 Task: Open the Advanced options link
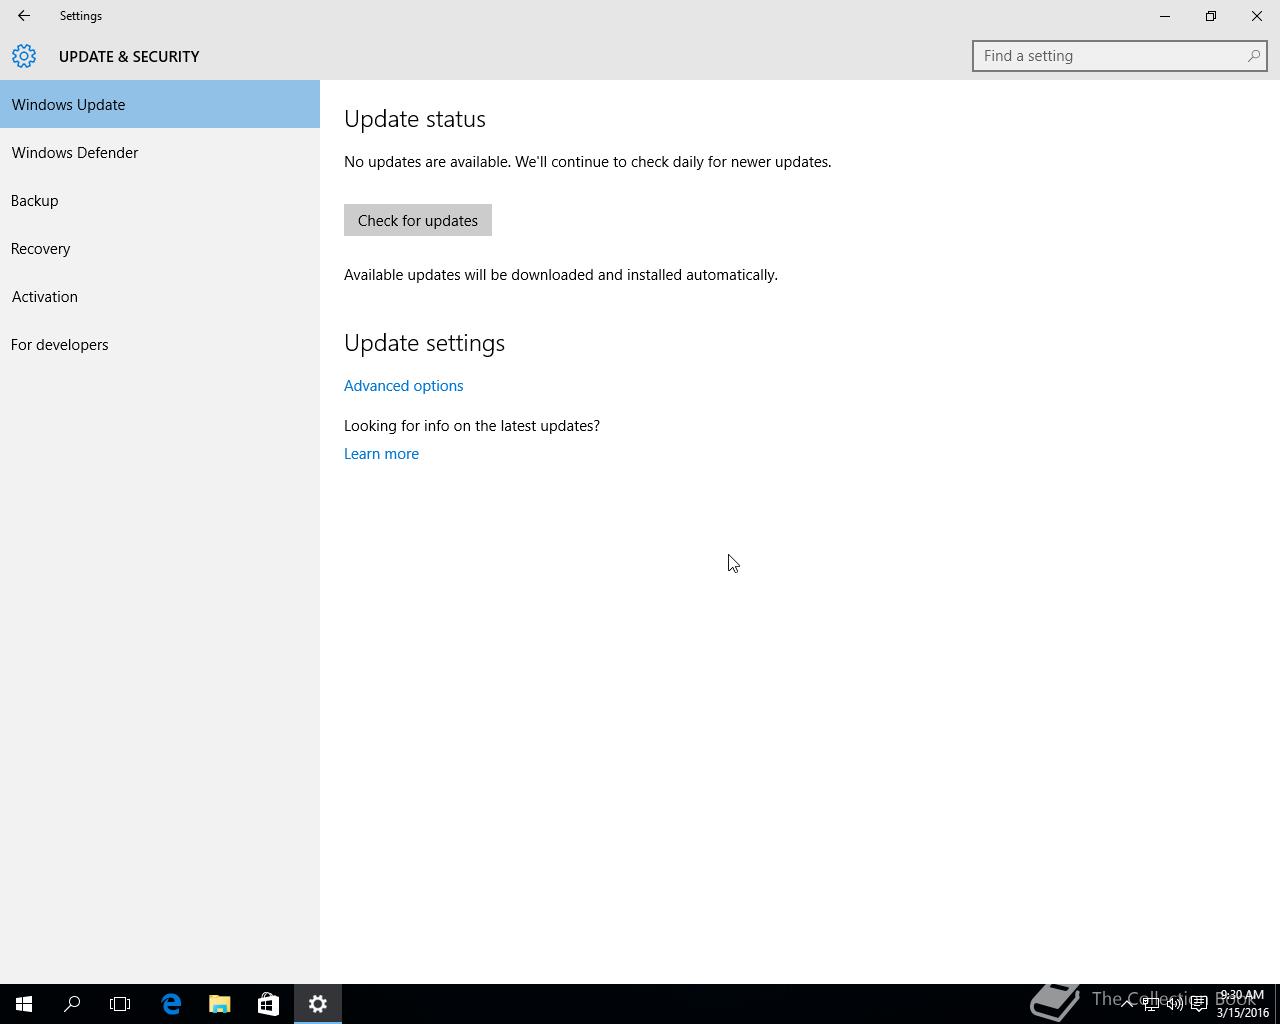point(404,385)
